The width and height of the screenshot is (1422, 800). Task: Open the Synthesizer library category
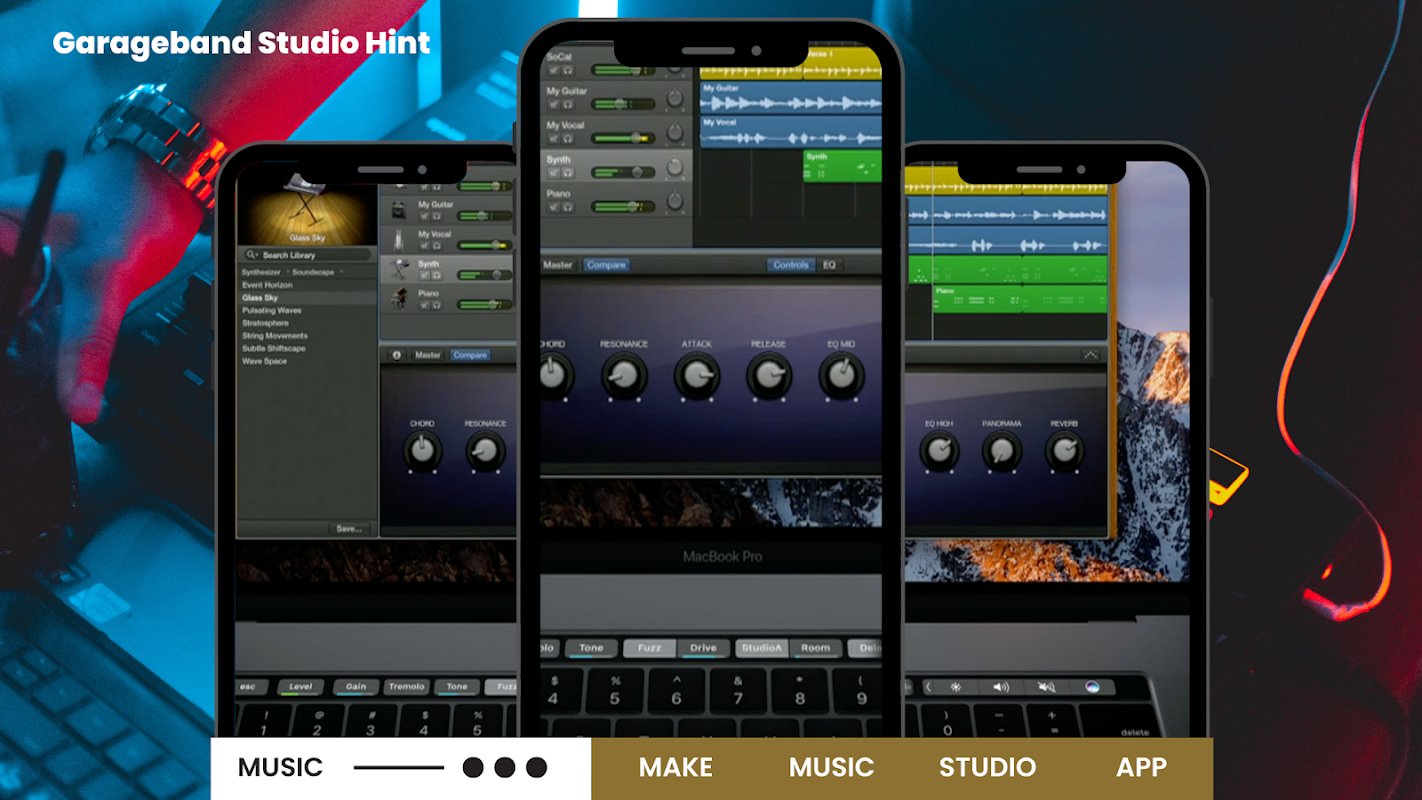tap(261, 272)
